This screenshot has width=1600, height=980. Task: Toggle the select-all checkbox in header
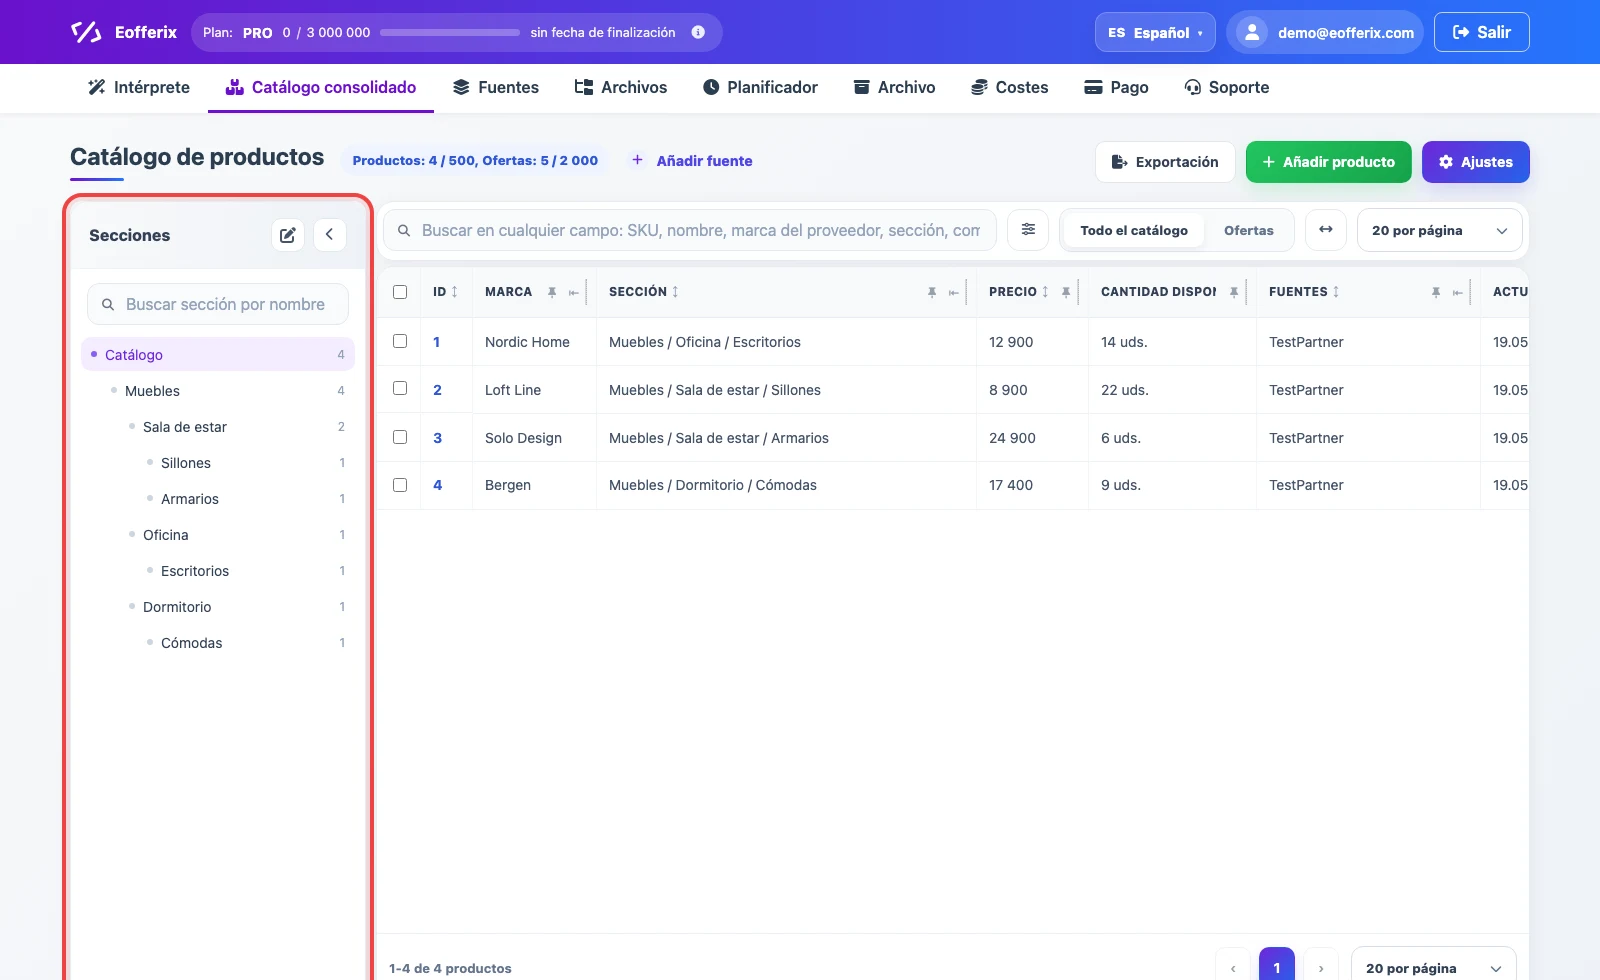[x=400, y=292]
